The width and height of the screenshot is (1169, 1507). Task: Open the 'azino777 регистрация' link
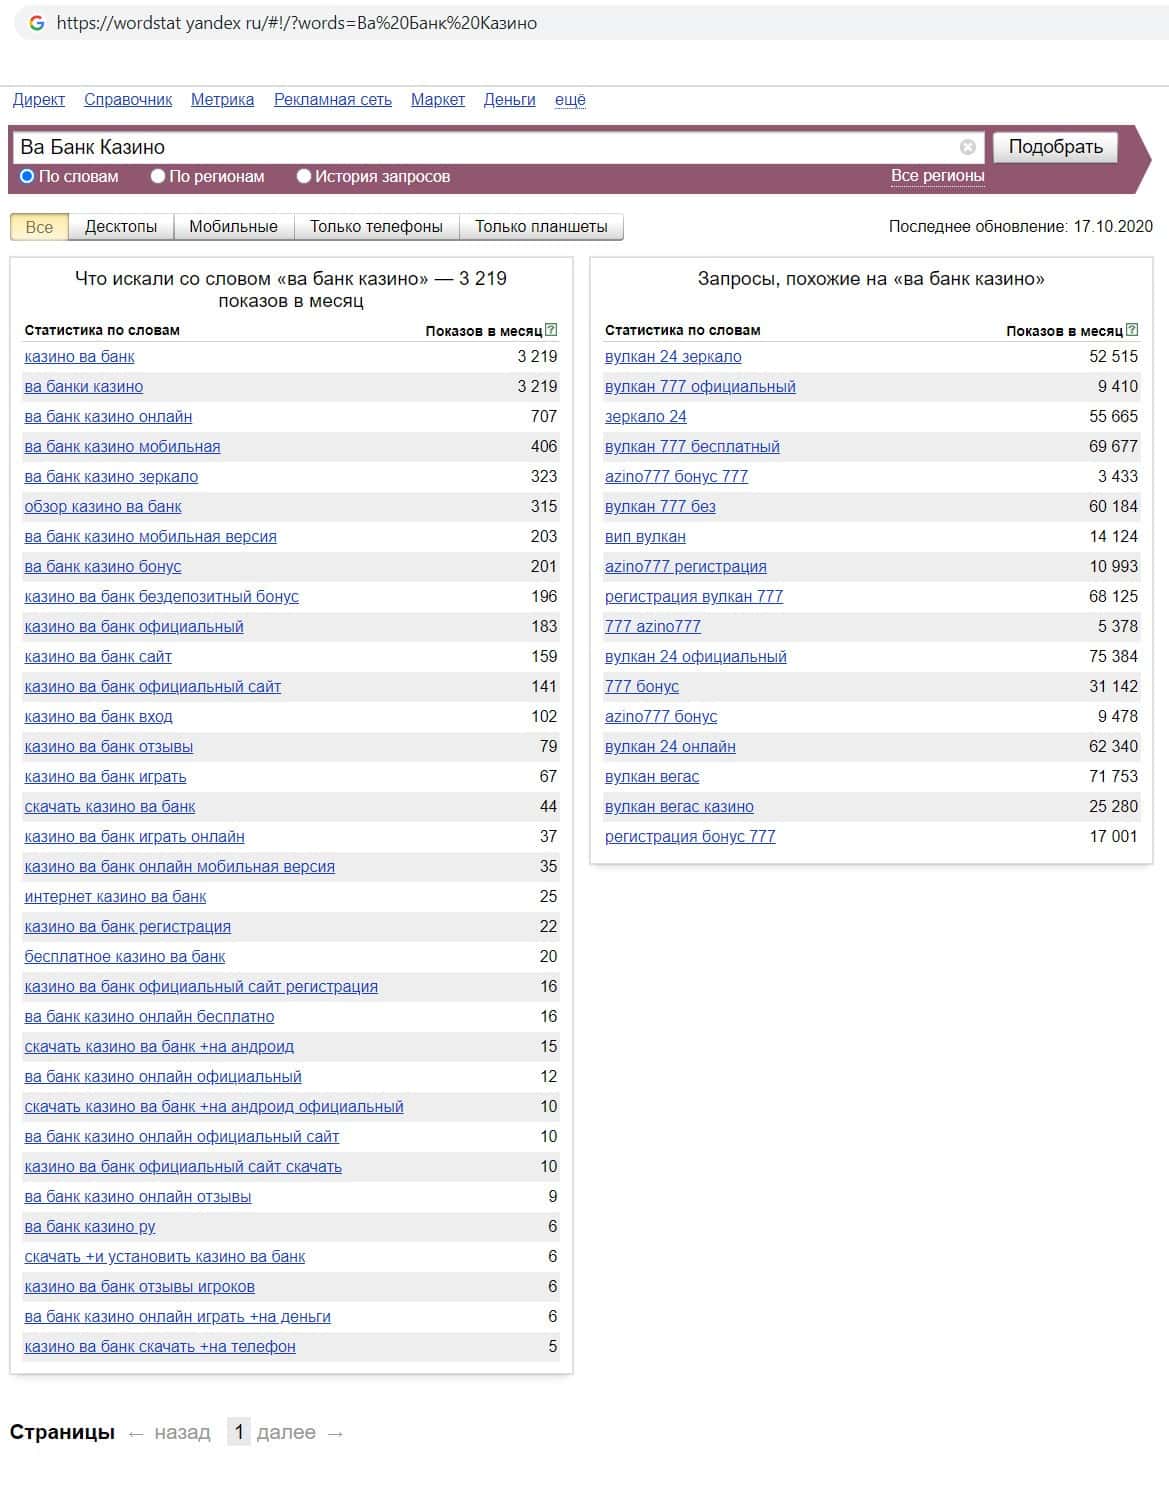point(686,567)
